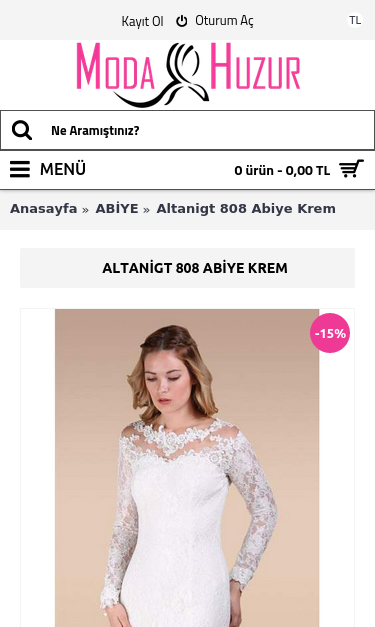Click the » separator after ABİYE
This screenshot has width=375, height=627.
tap(146, 209)
